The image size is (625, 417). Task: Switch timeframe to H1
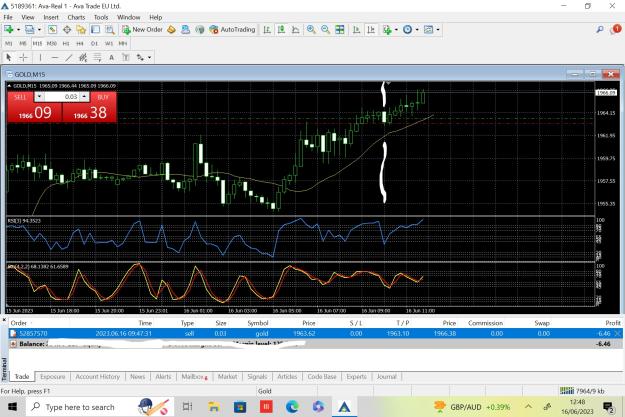click(66, 43)
